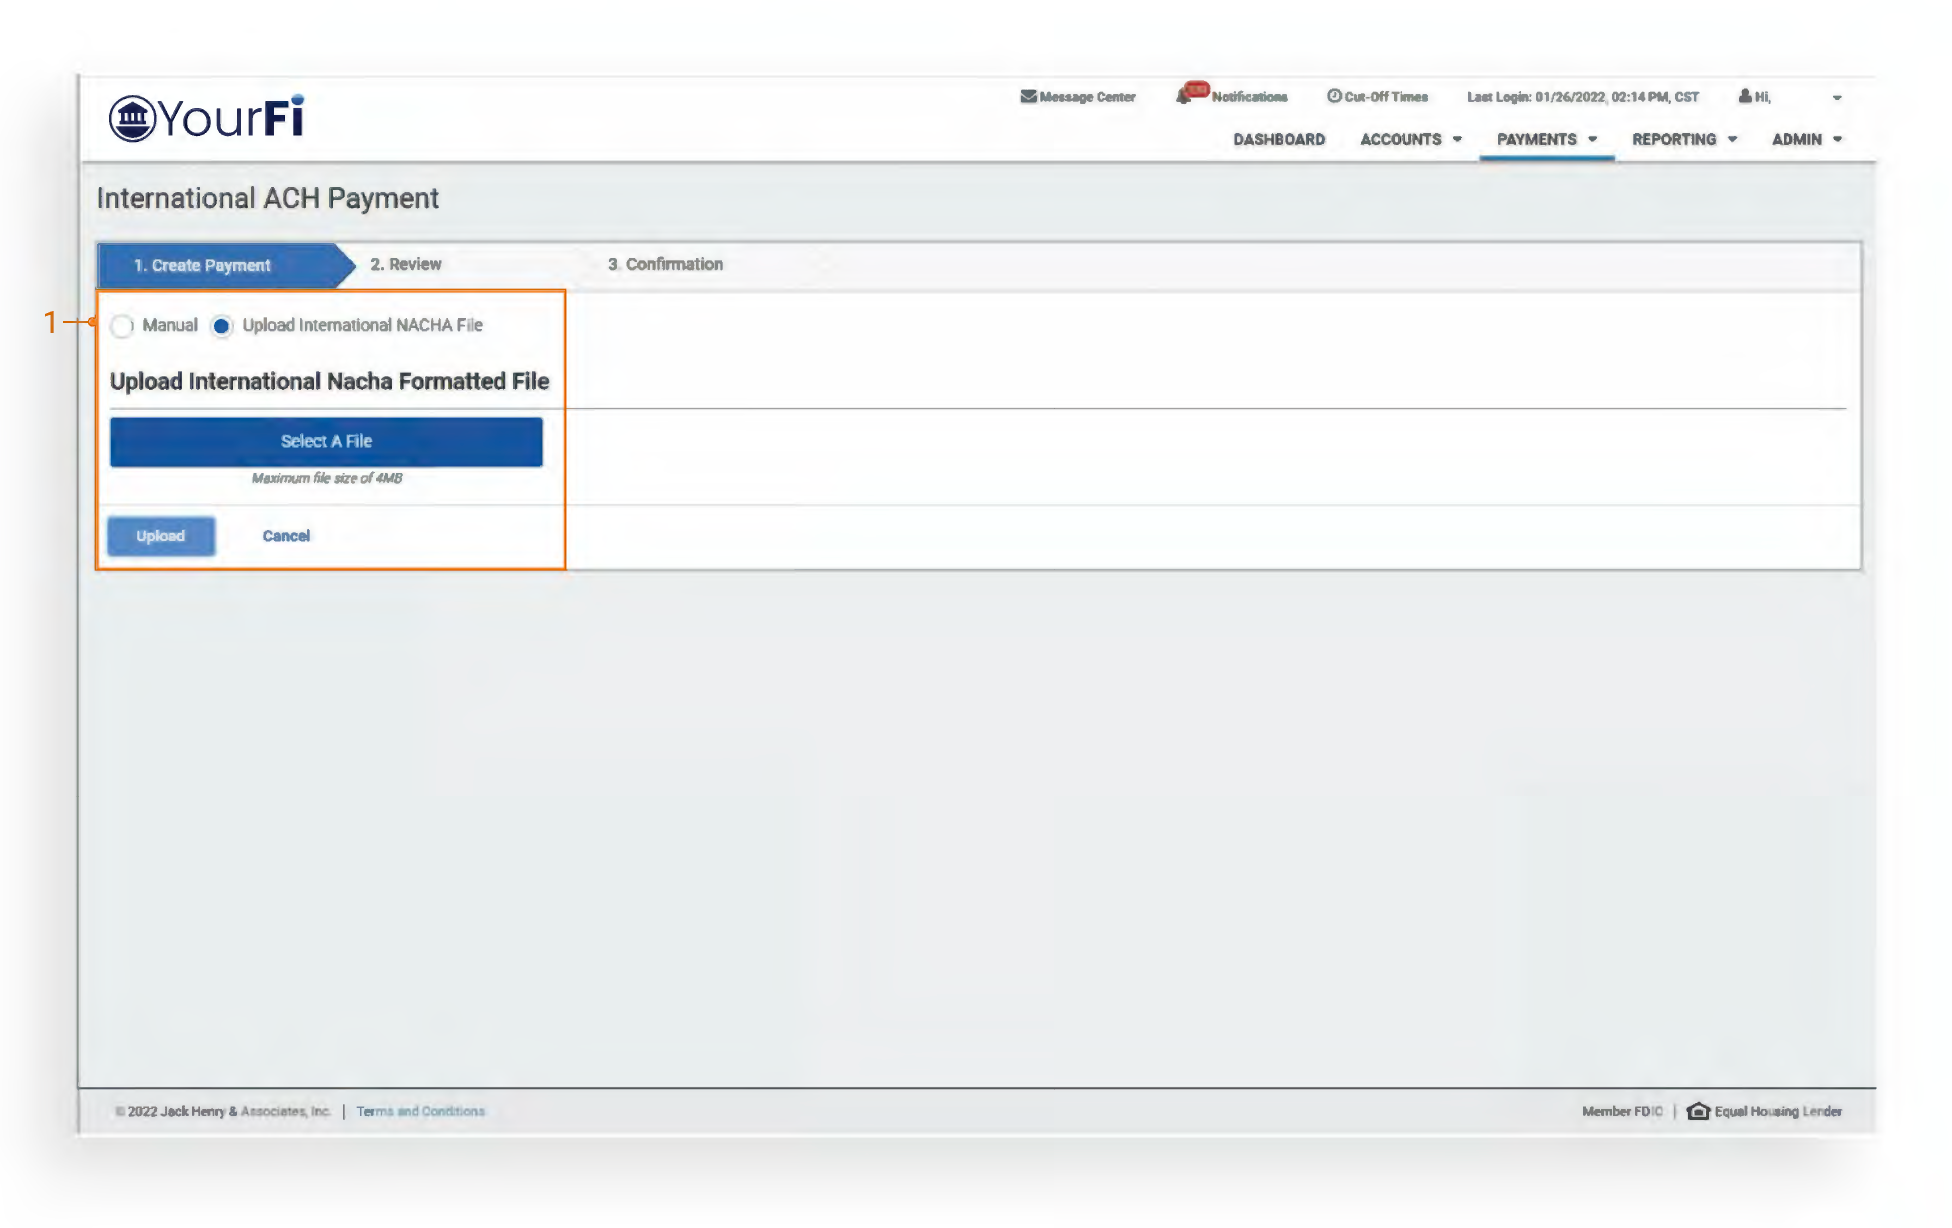Click the YourFi bank logo
The height and width of the screenshot is (1228, 1952).
click(206, 118)
